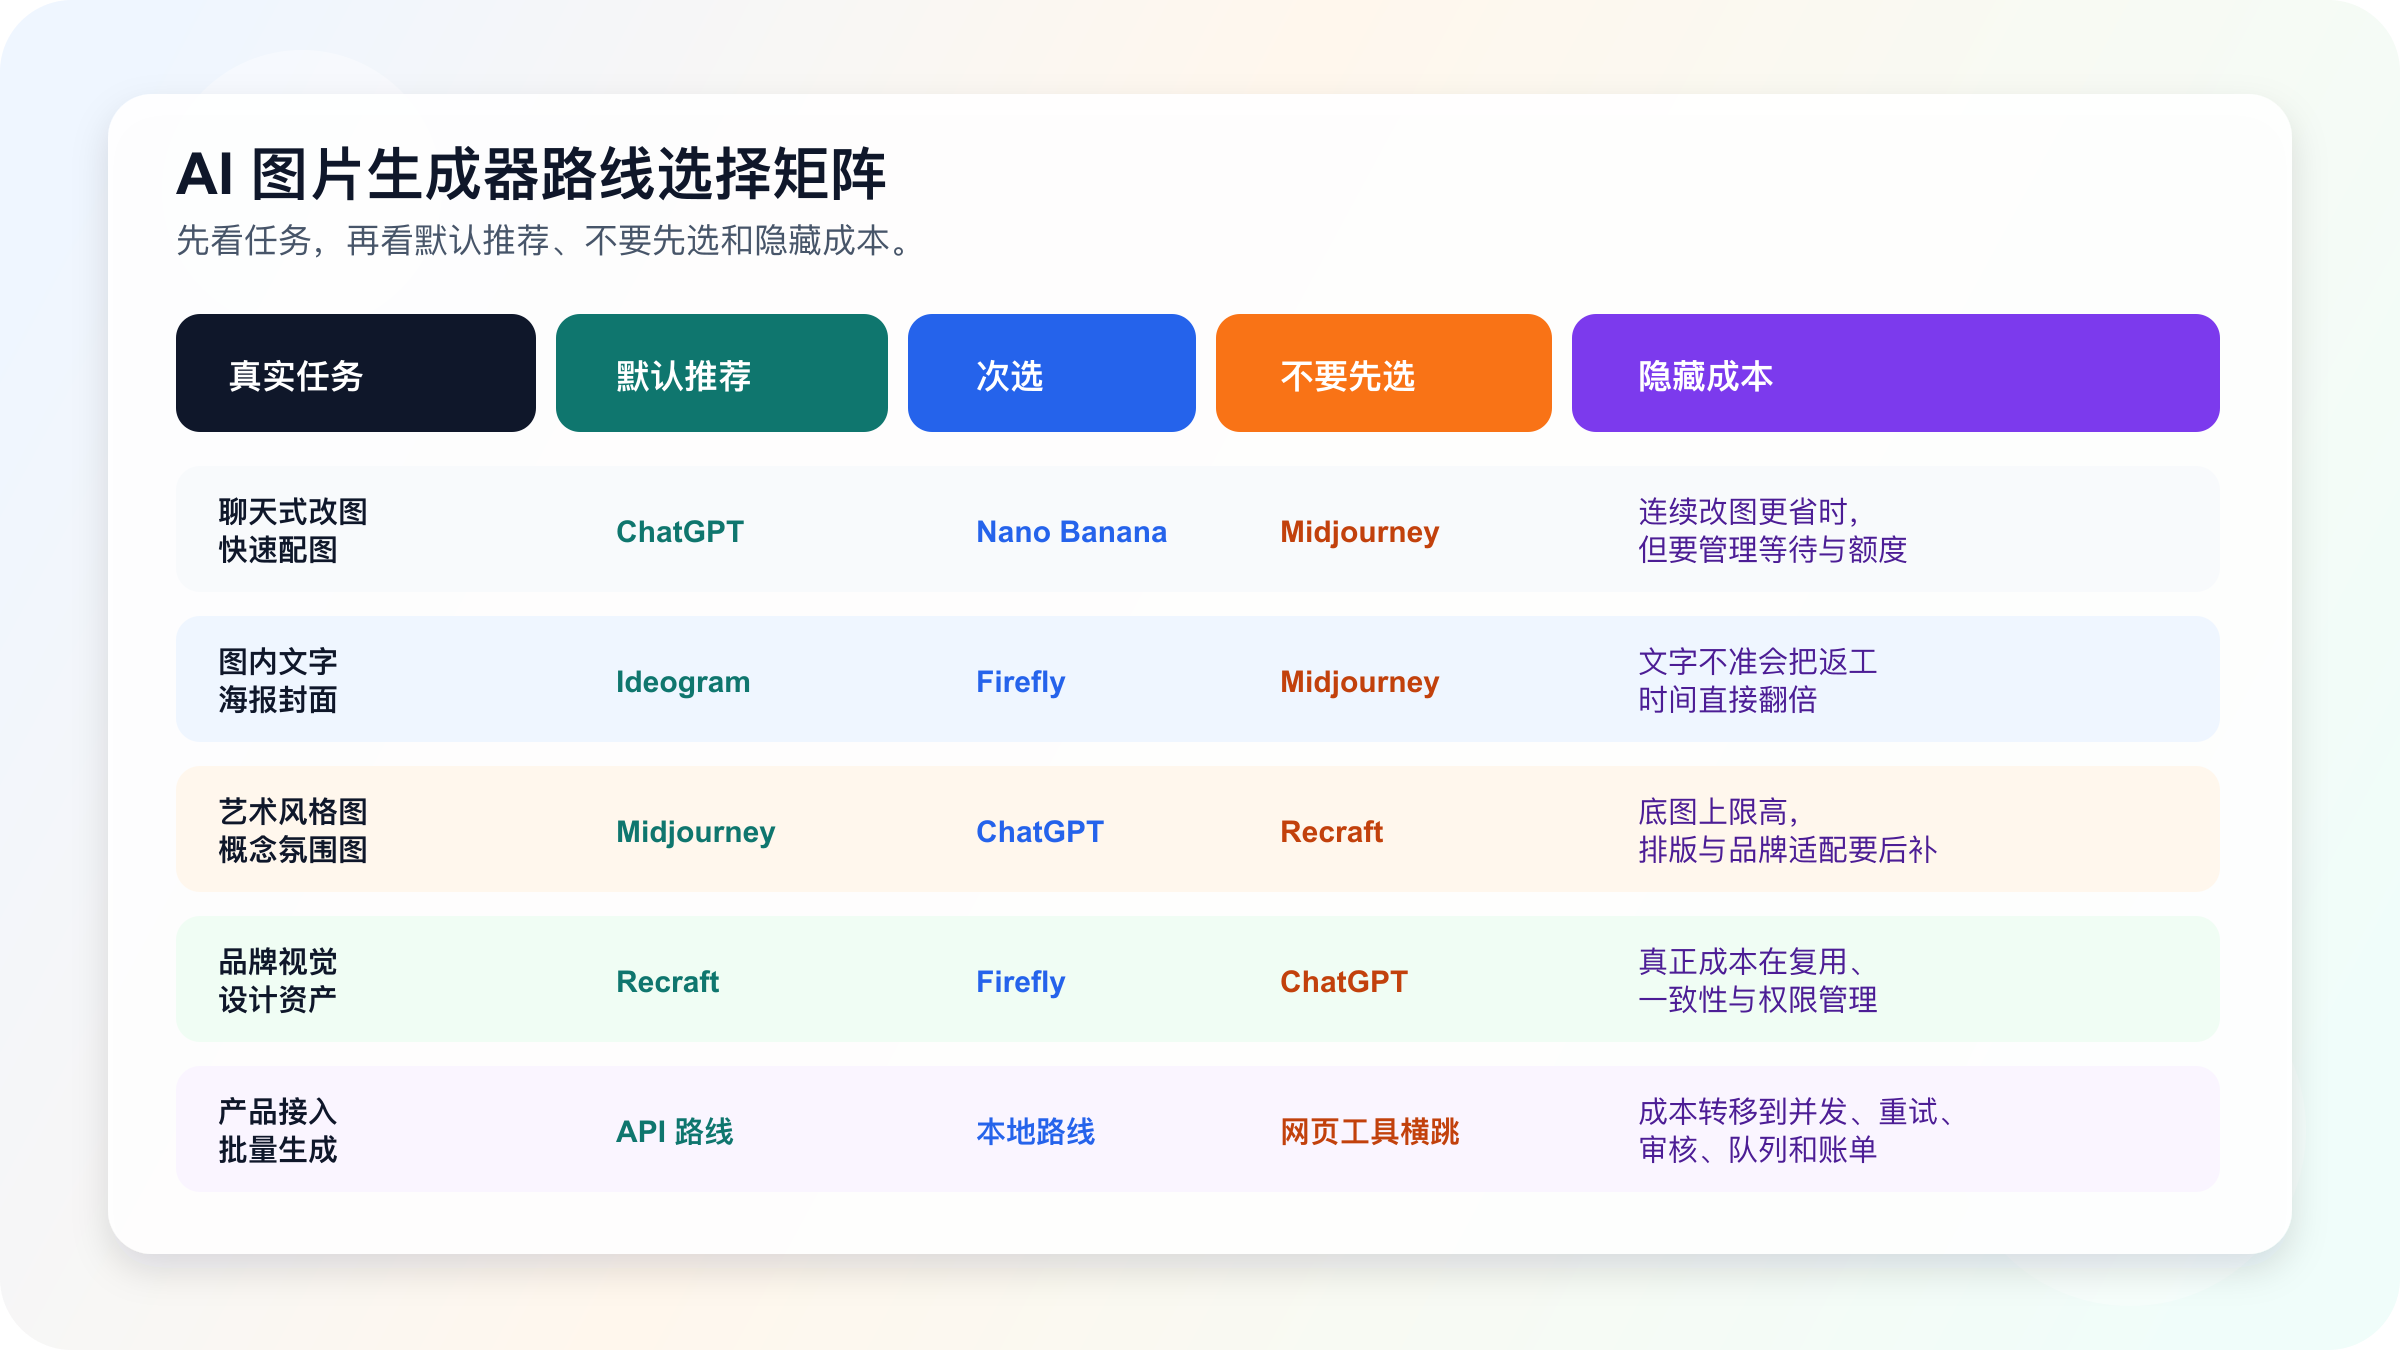The image size is (2400, 1350).
Task: Click the Nano Banana entry
Action: point(1071,531)
